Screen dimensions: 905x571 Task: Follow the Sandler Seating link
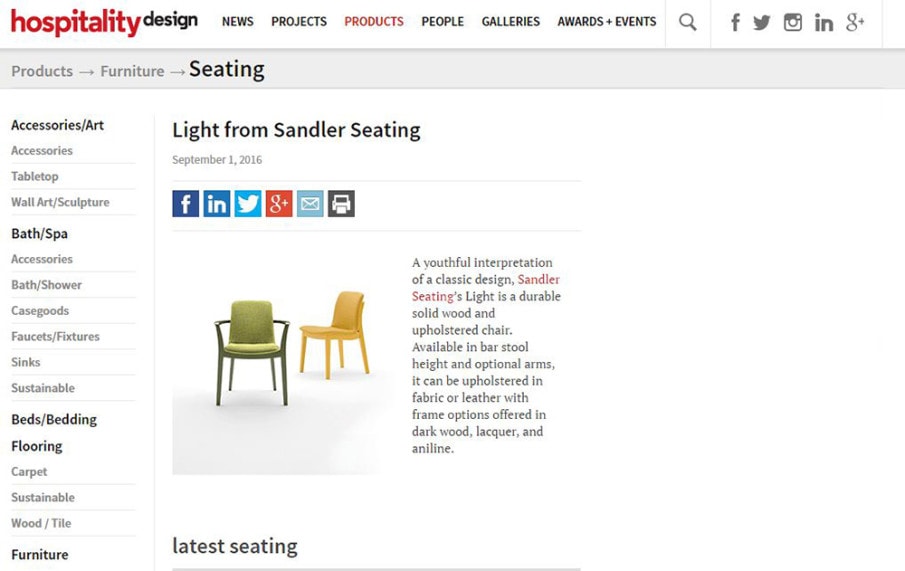(x=538, y=280)
